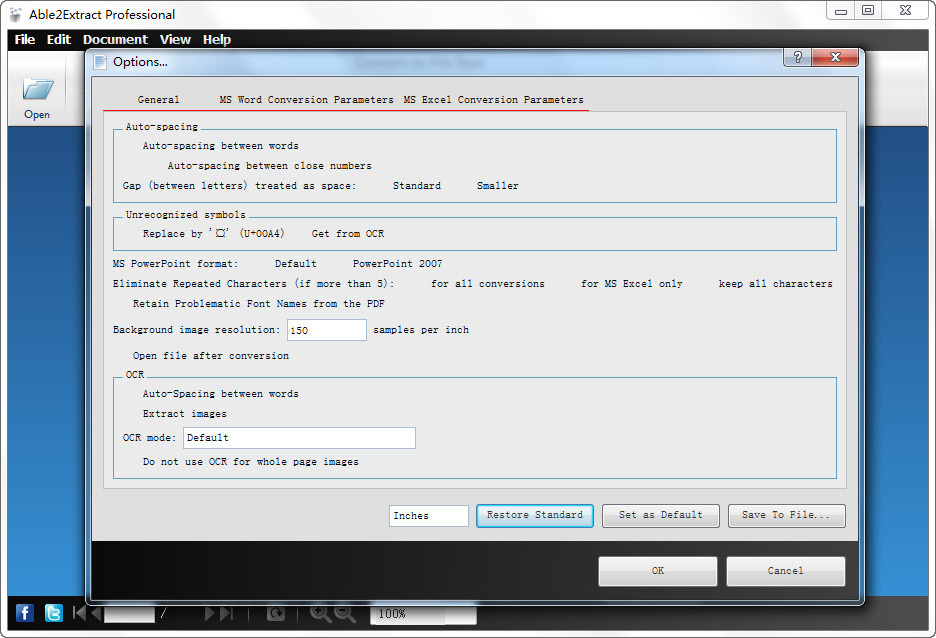Screen dimensions: 936x638
Task: Dismiss dialog with the Cancel button
Action: coord(785,571)
